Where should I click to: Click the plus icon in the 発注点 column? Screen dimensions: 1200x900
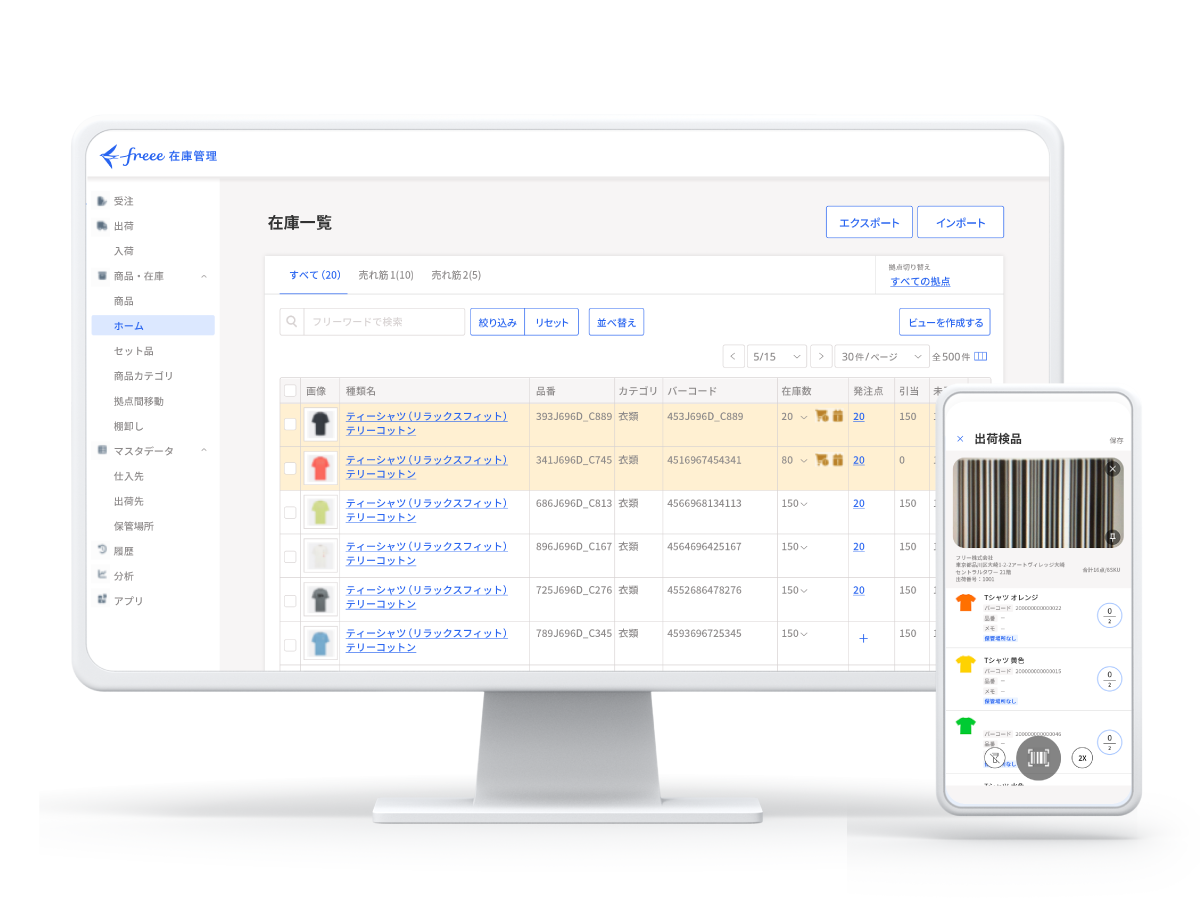tap(864, 638)
